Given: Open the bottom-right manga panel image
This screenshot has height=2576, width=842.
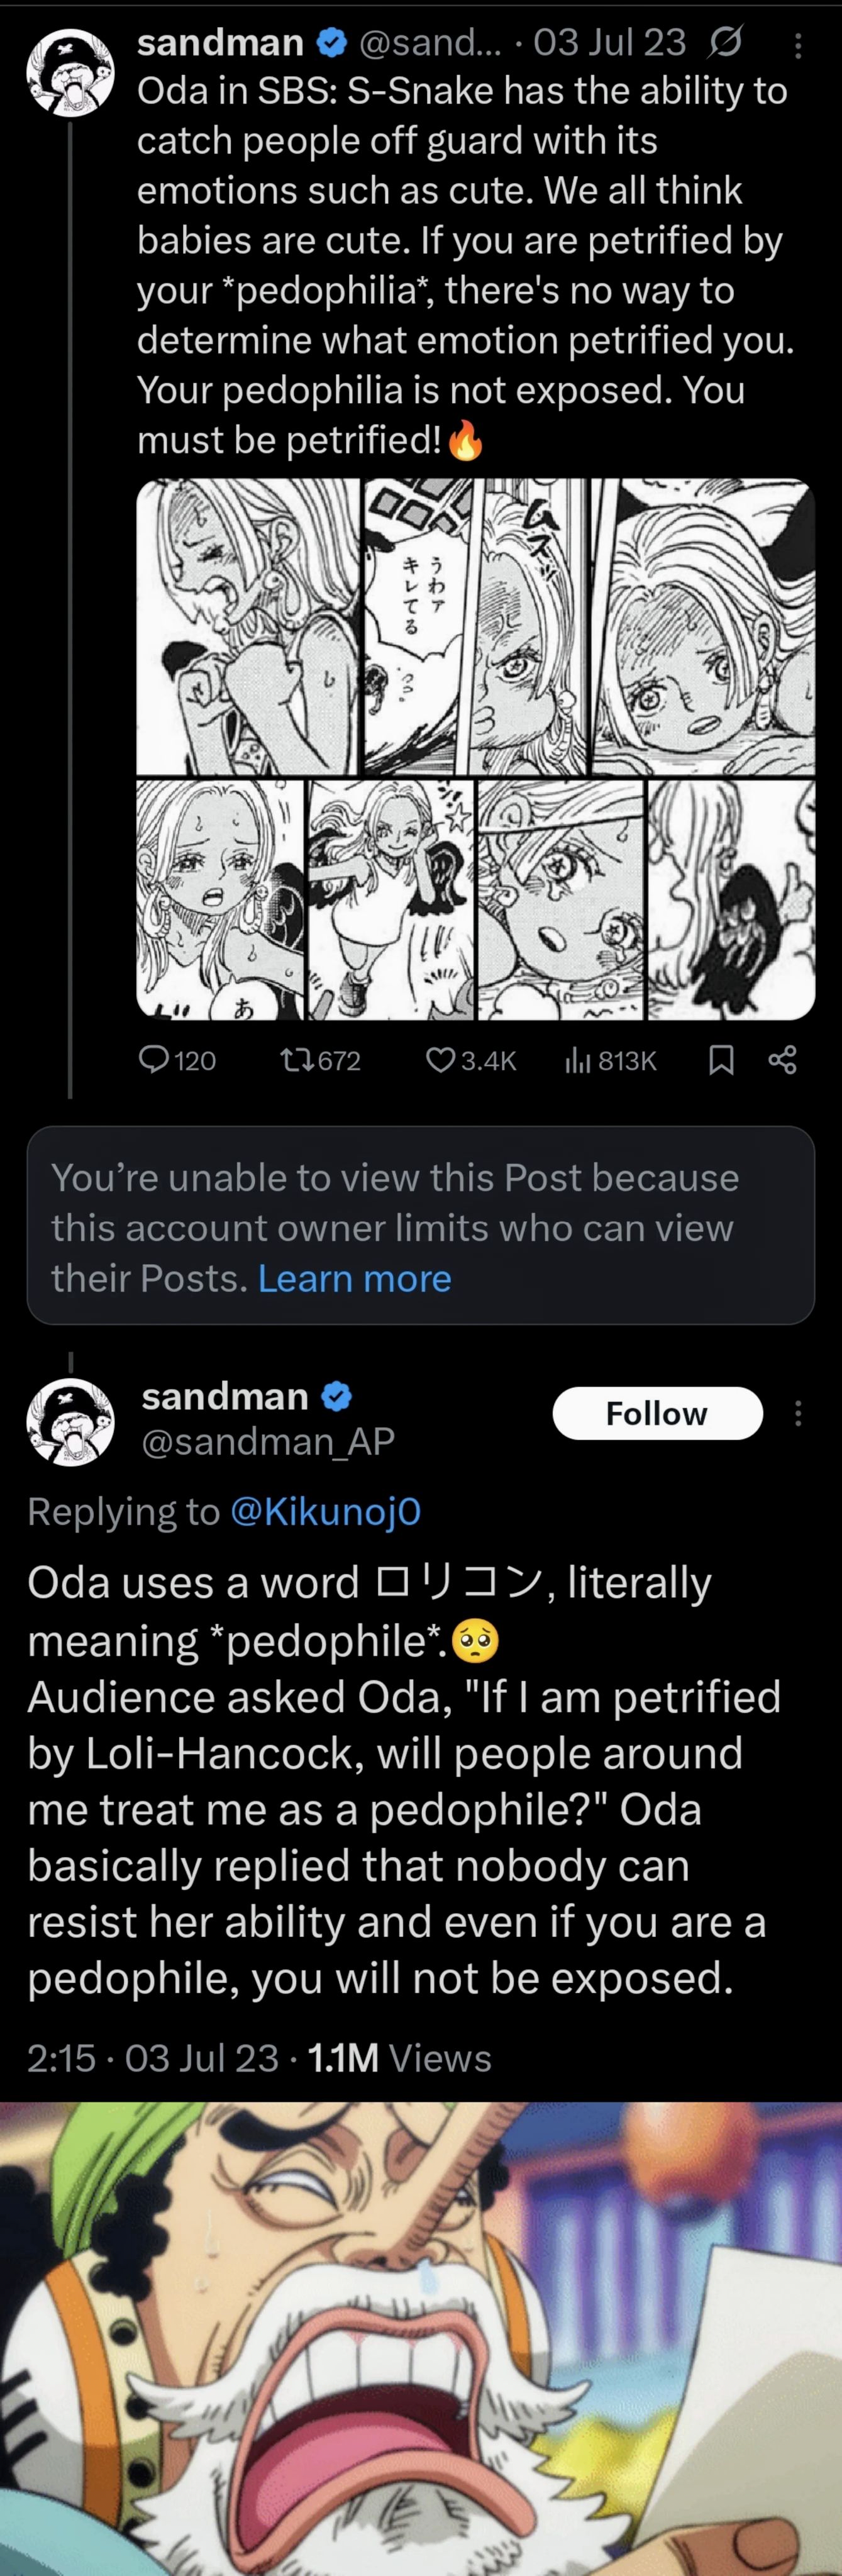Looking at the screenshot, I should click(x=731, y=900).
